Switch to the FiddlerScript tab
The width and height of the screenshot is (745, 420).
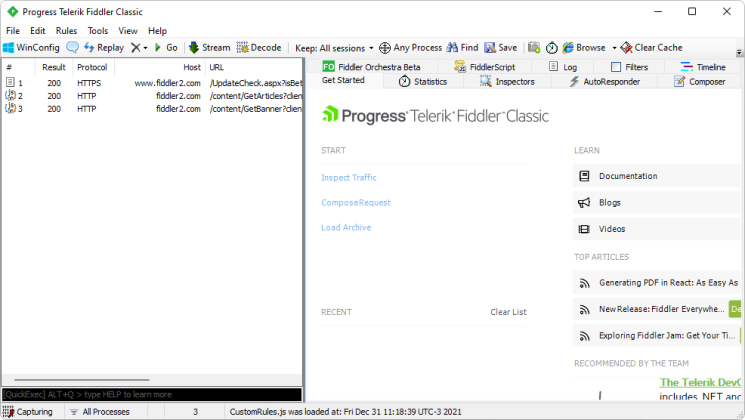tap(485, 67)
